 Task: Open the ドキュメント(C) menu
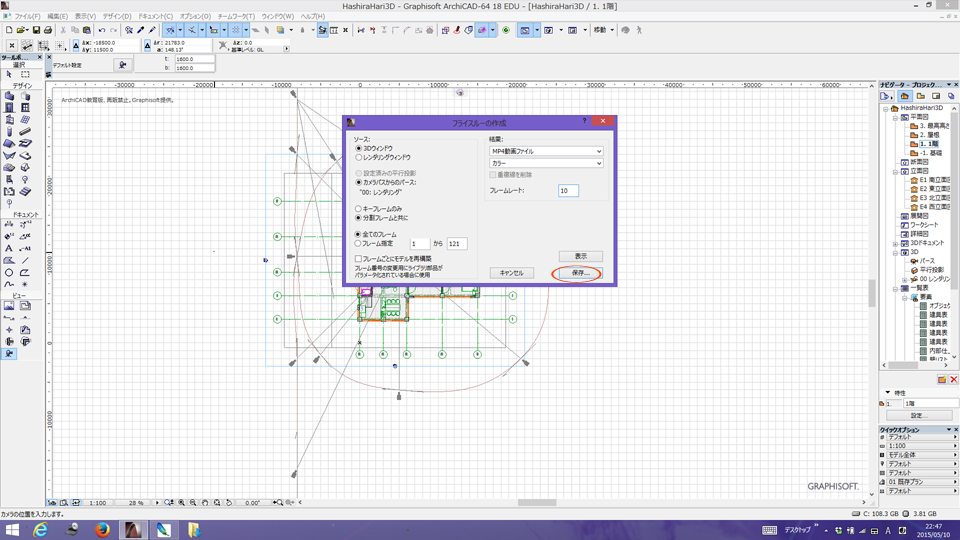156,17
